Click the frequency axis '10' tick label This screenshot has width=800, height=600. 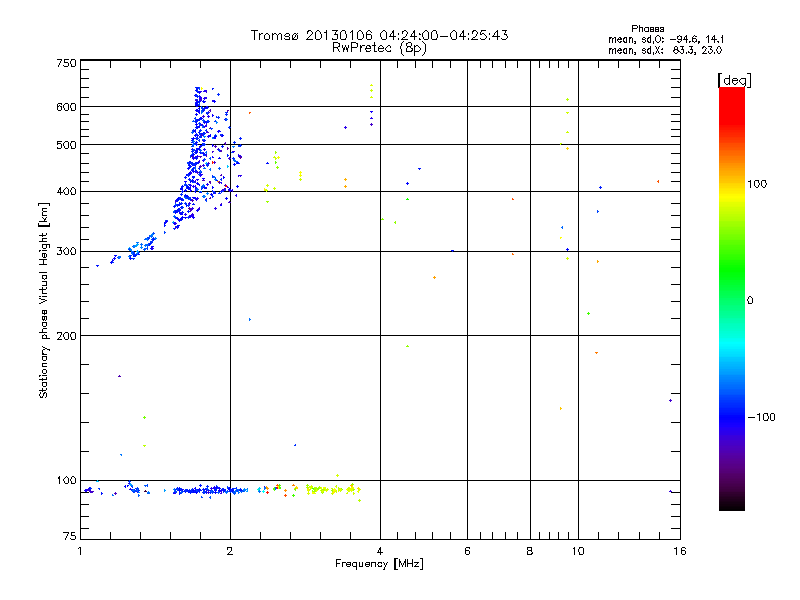click(x=578, y=551)
